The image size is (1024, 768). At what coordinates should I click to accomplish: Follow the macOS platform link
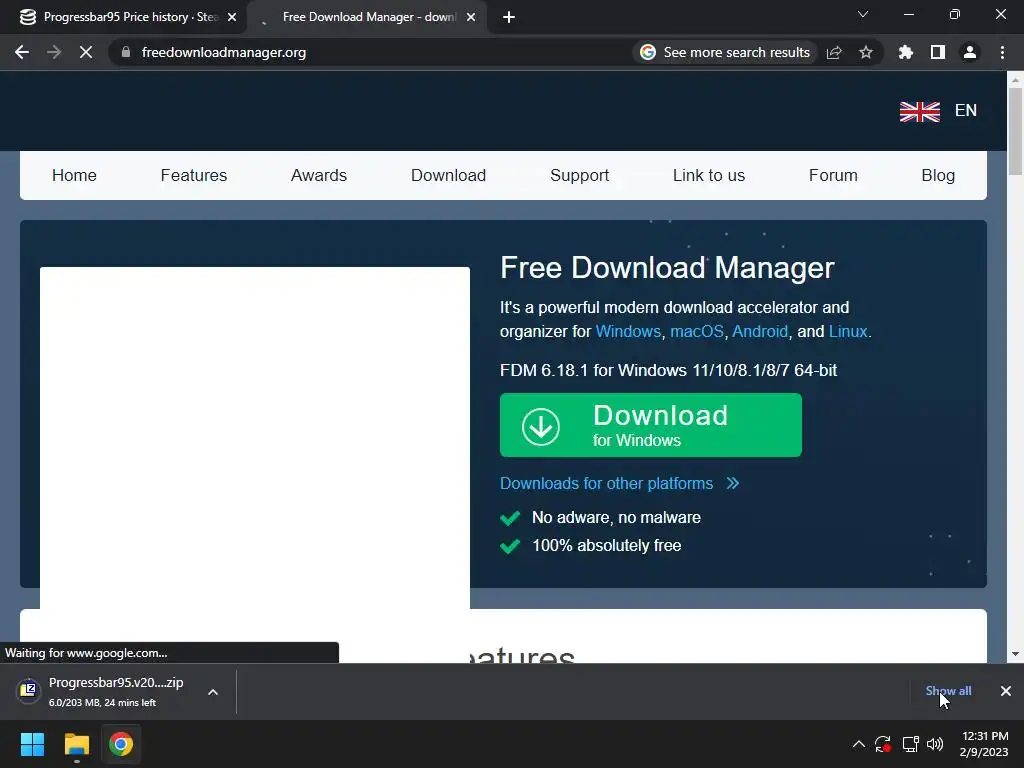697,331
